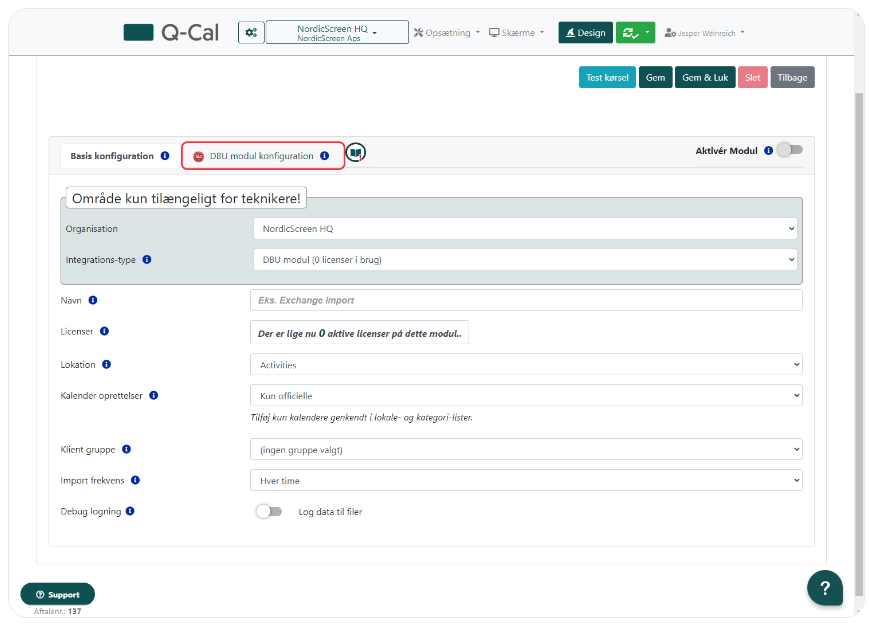Click the 'Tilføj kun kalendere genkendt' hint text

[x=361, y=417]
